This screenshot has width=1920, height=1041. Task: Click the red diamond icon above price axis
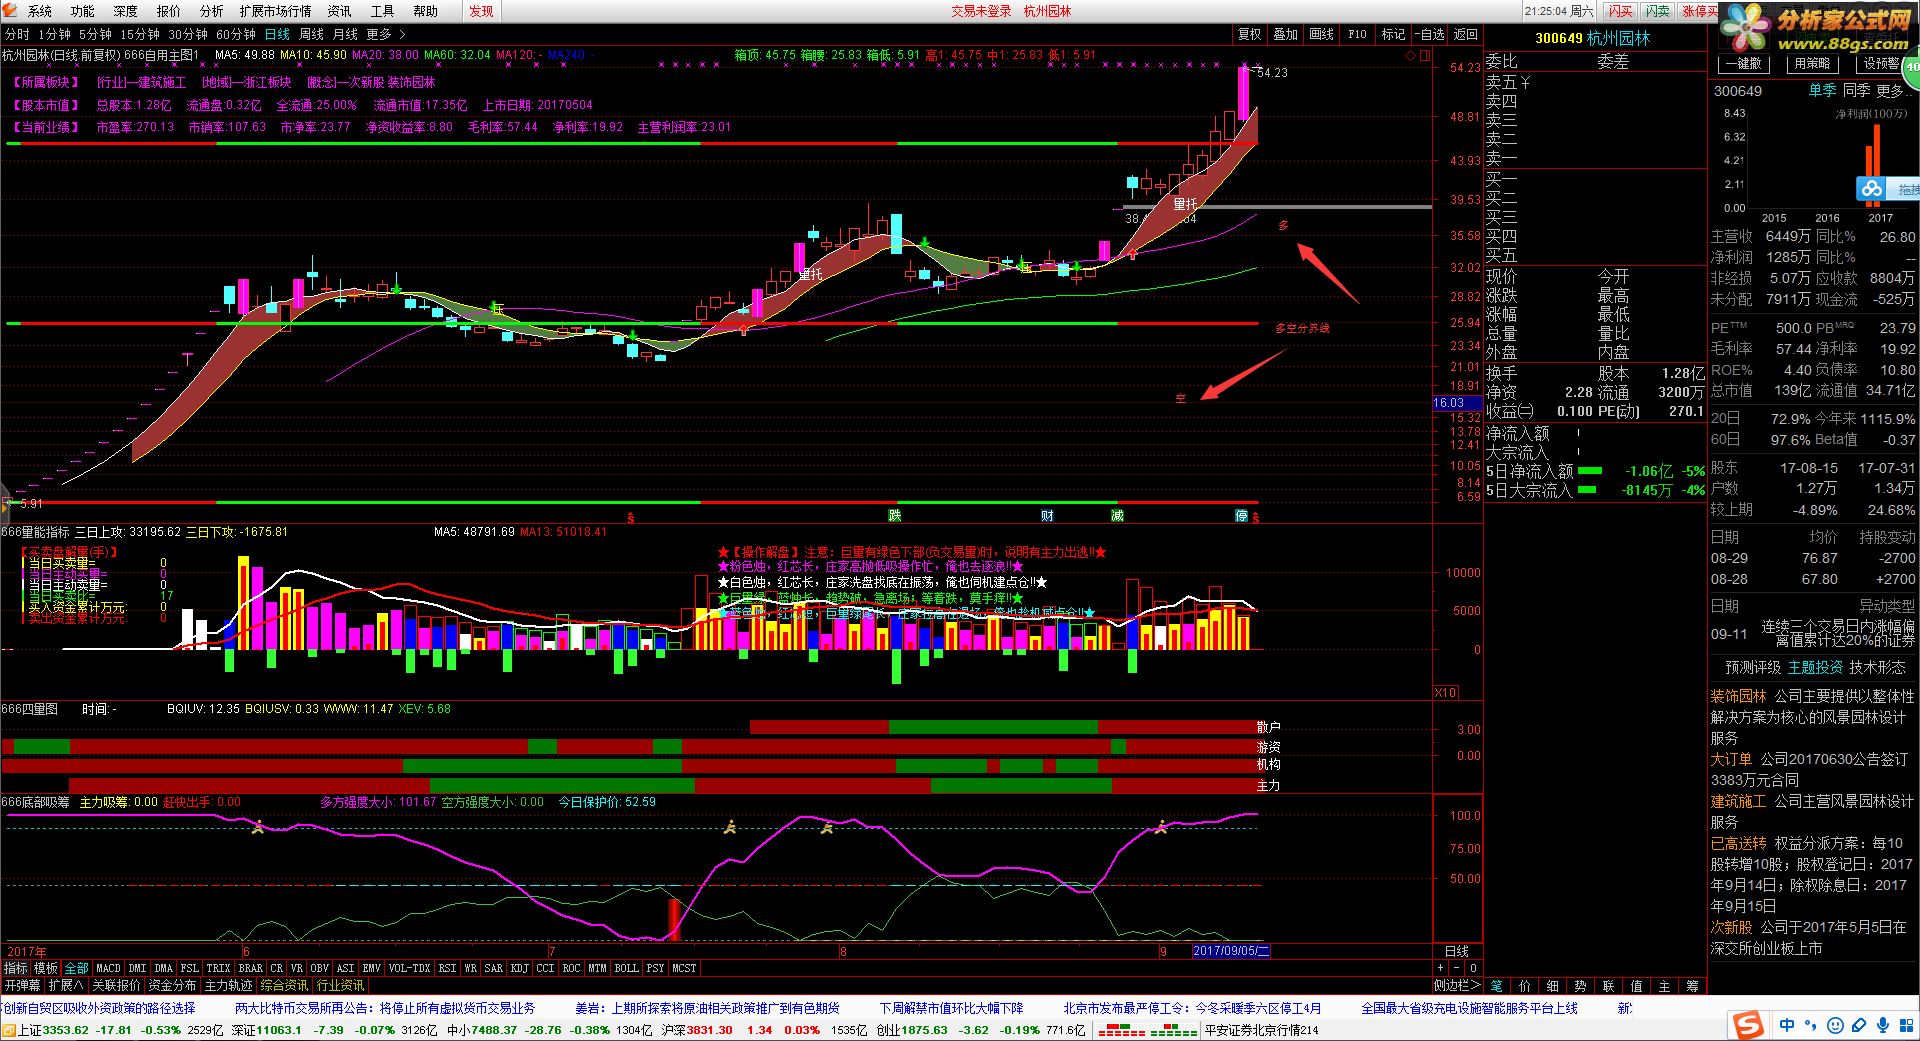pos(1411,57)
